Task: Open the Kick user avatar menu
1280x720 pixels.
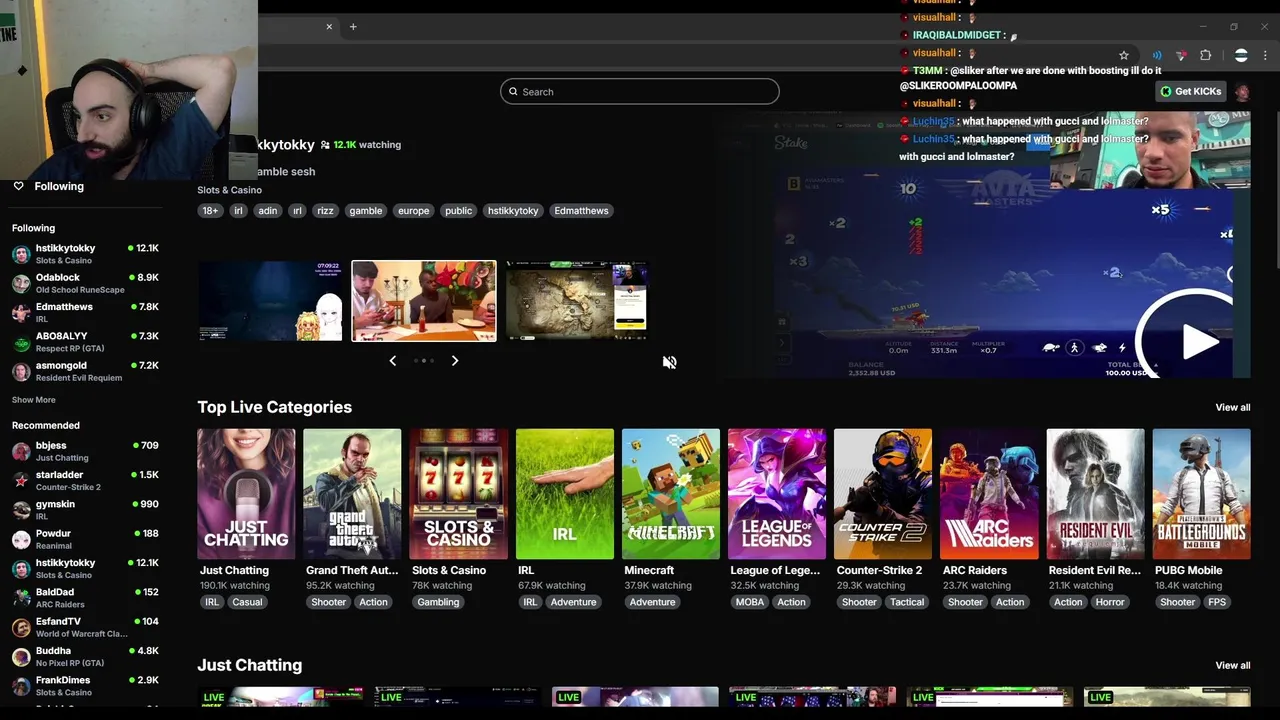Action: (1242, 92)
